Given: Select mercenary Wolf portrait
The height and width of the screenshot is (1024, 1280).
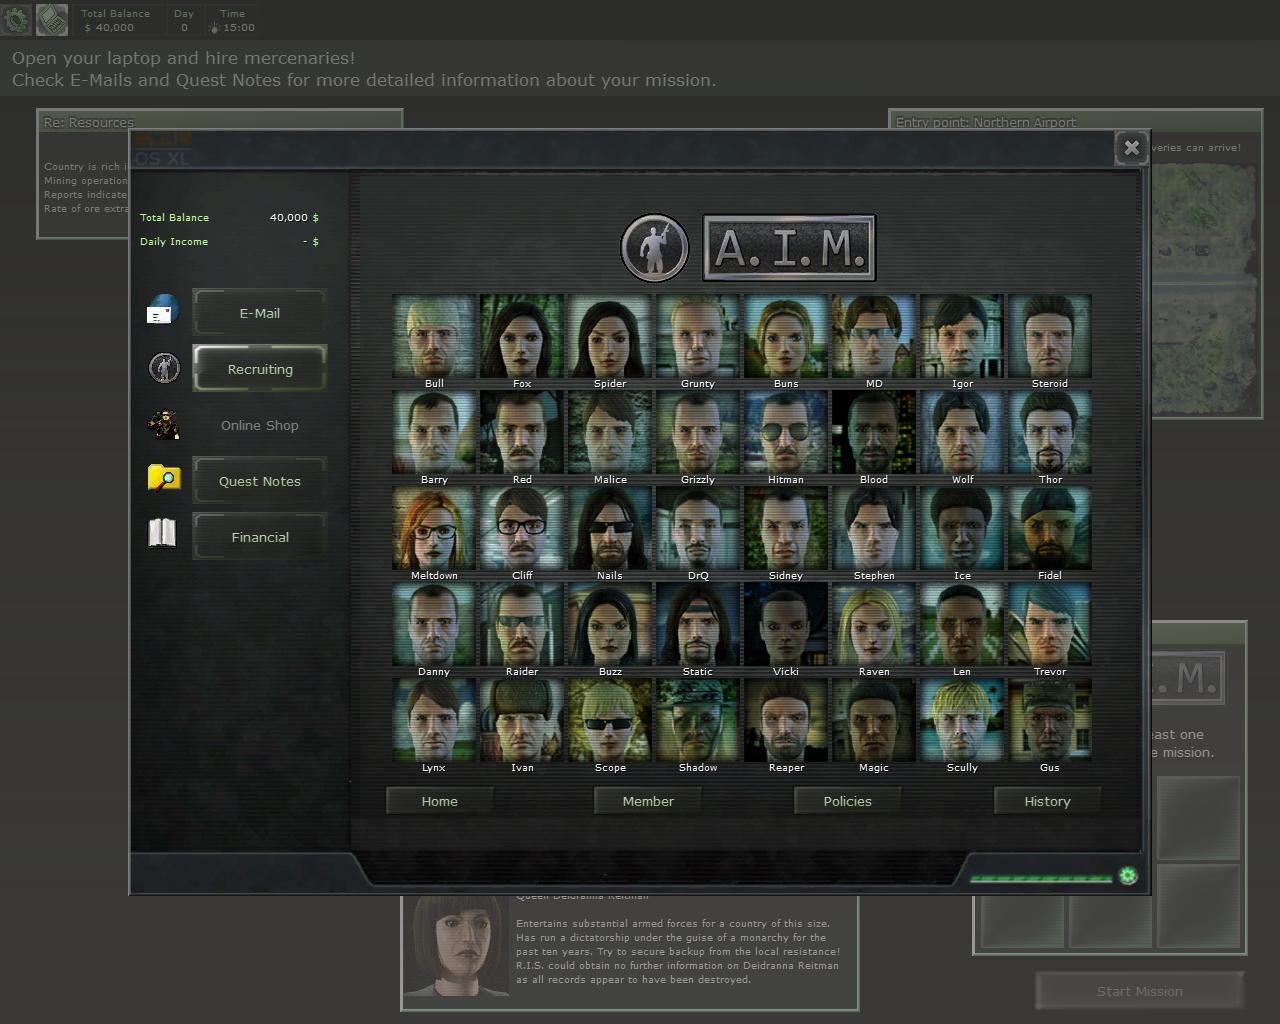Looking at the screenshot, I should pyautogui.click(x=962, y=432).
